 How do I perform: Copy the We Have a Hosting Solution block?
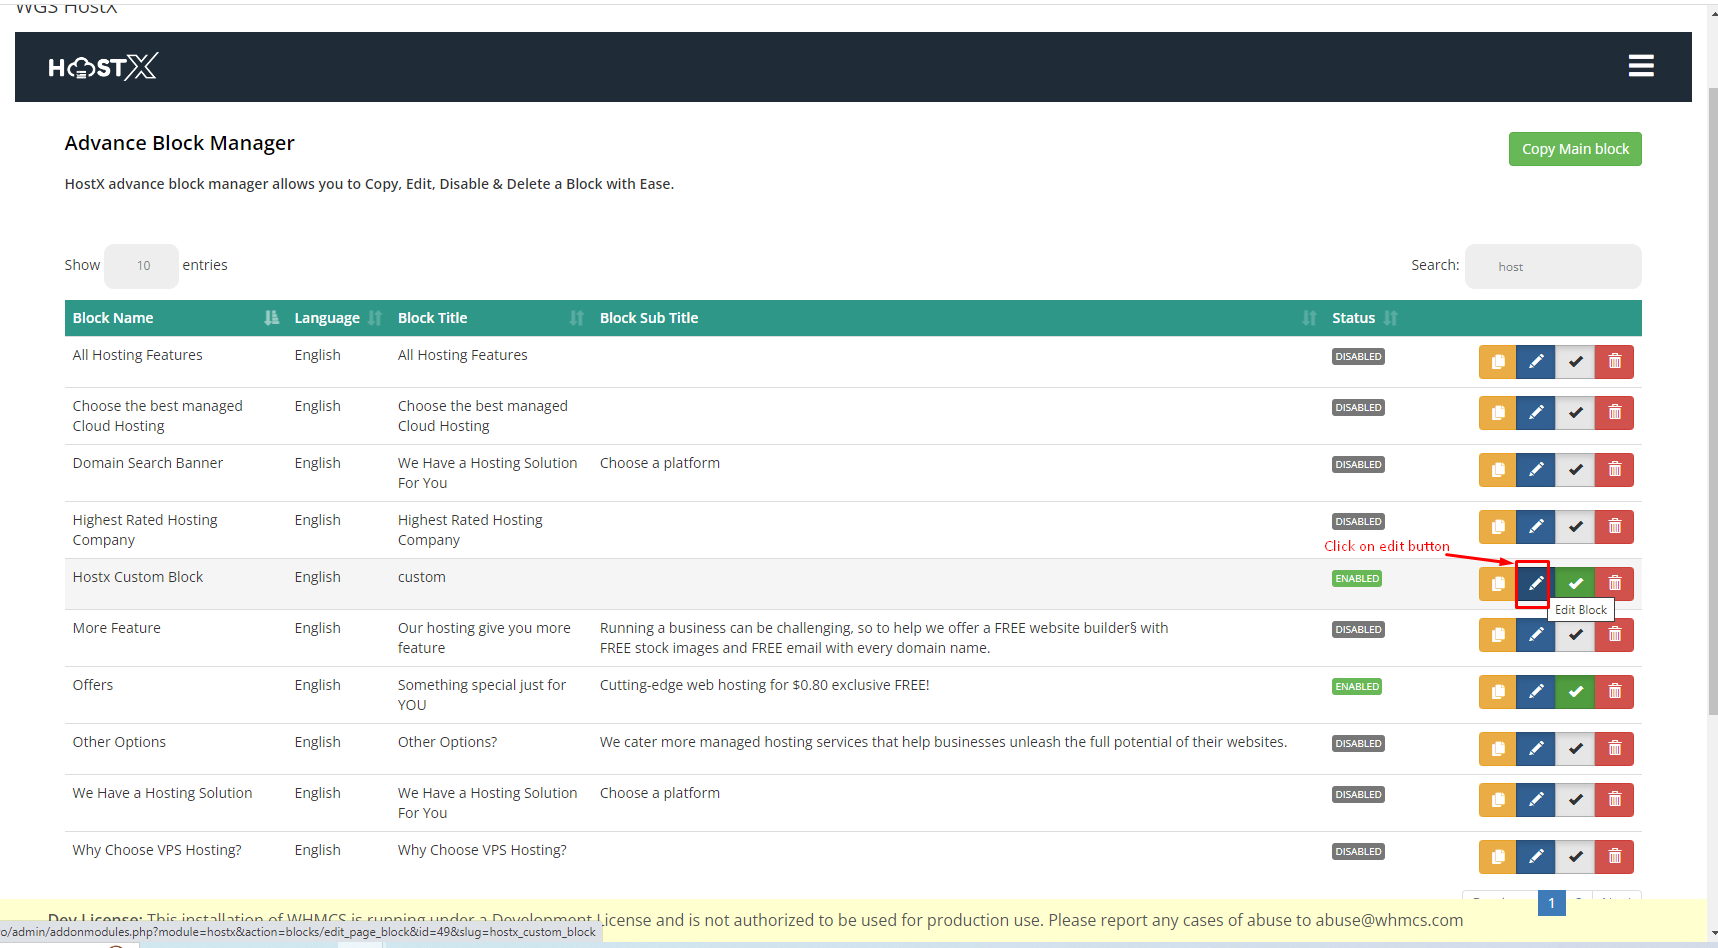click(1497, 800)
